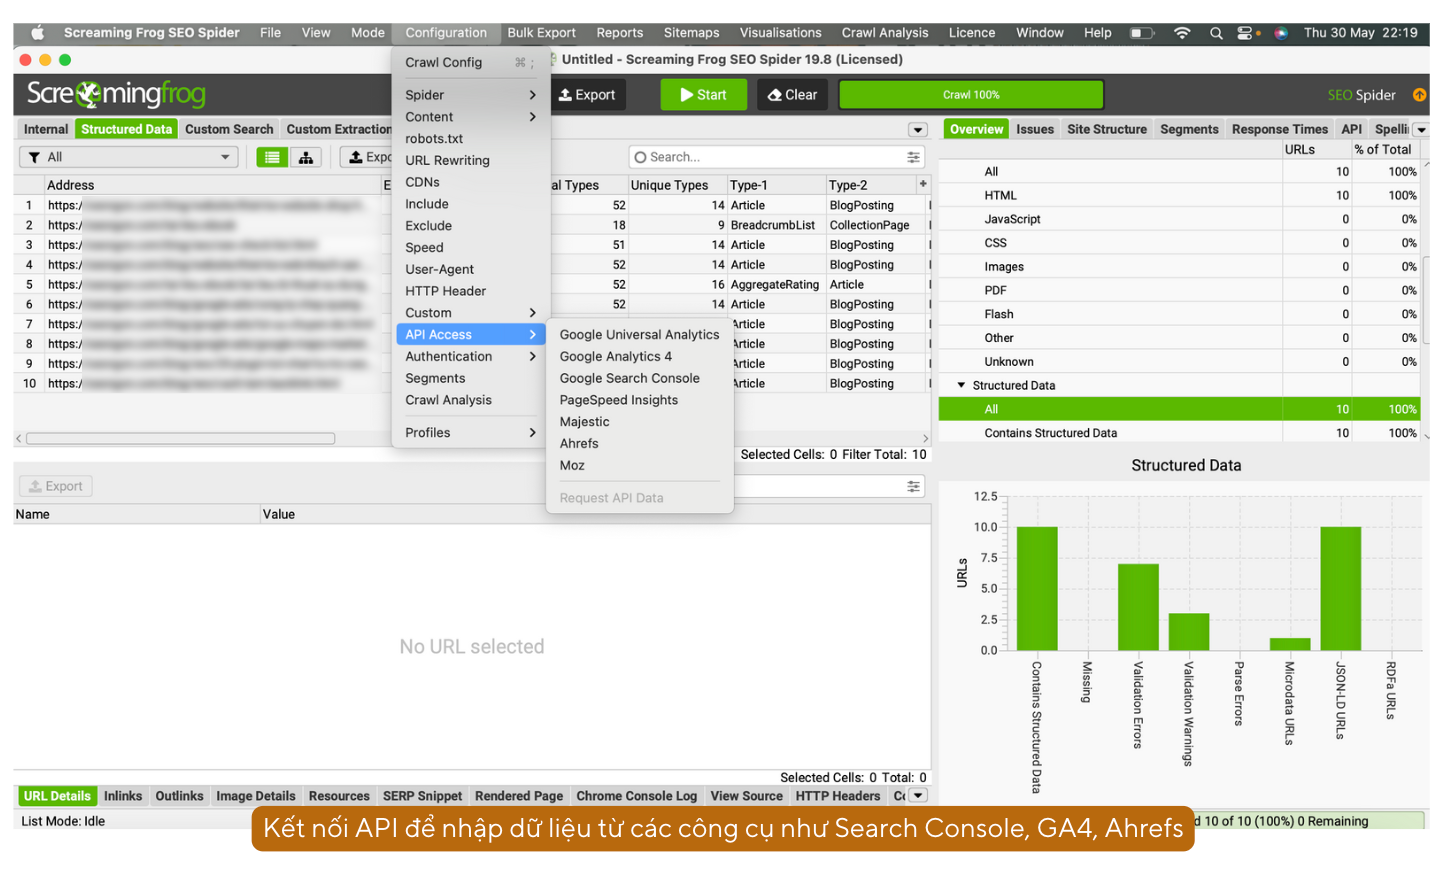Open macOS Control Centre
This screenshot has width=1450, height=870.
tap(1247, 33)
